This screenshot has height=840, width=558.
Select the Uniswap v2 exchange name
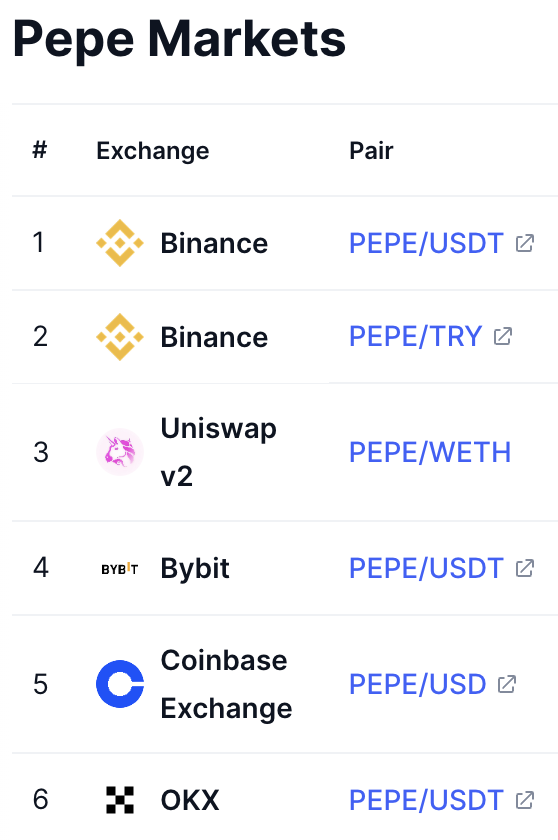click(x=218, y=452)
